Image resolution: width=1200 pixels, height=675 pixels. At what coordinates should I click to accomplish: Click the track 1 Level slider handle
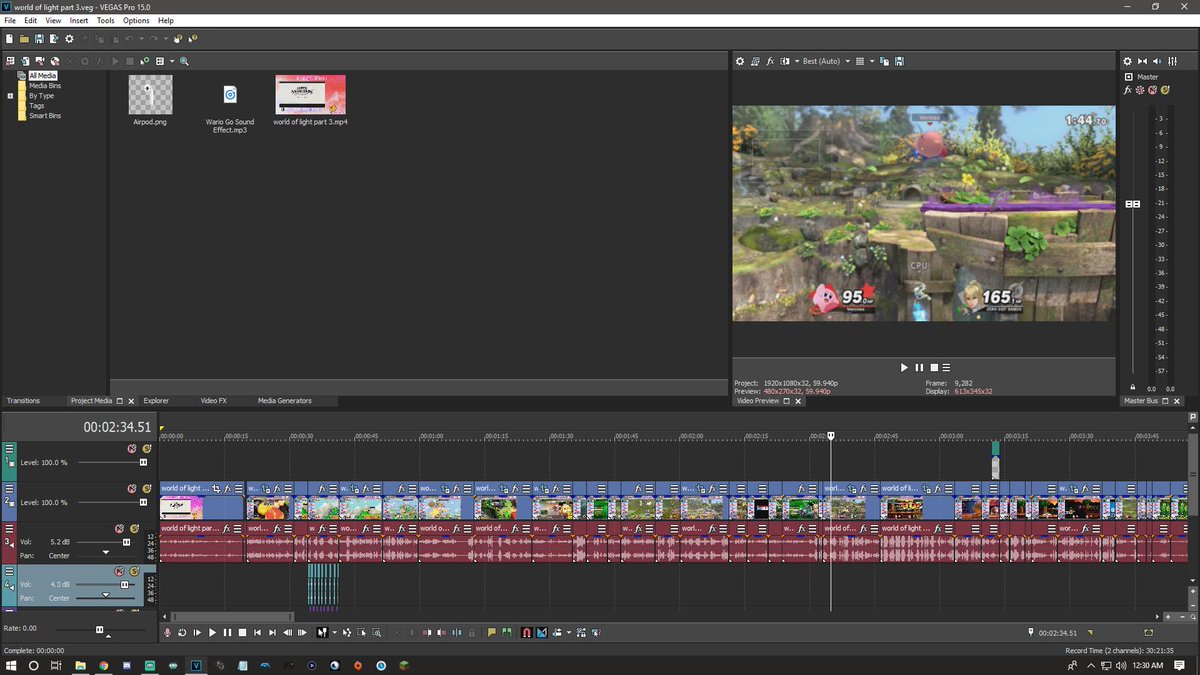[x=143, y=462]
